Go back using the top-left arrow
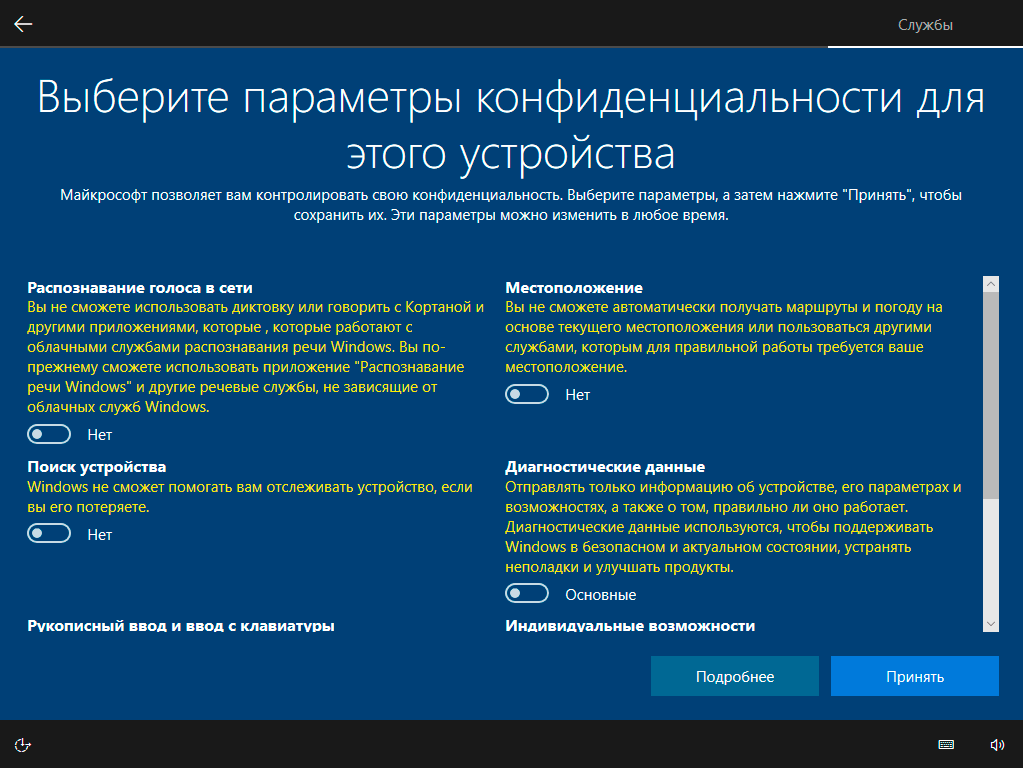Screen dimensions: 1023x768 pos(23,24)
